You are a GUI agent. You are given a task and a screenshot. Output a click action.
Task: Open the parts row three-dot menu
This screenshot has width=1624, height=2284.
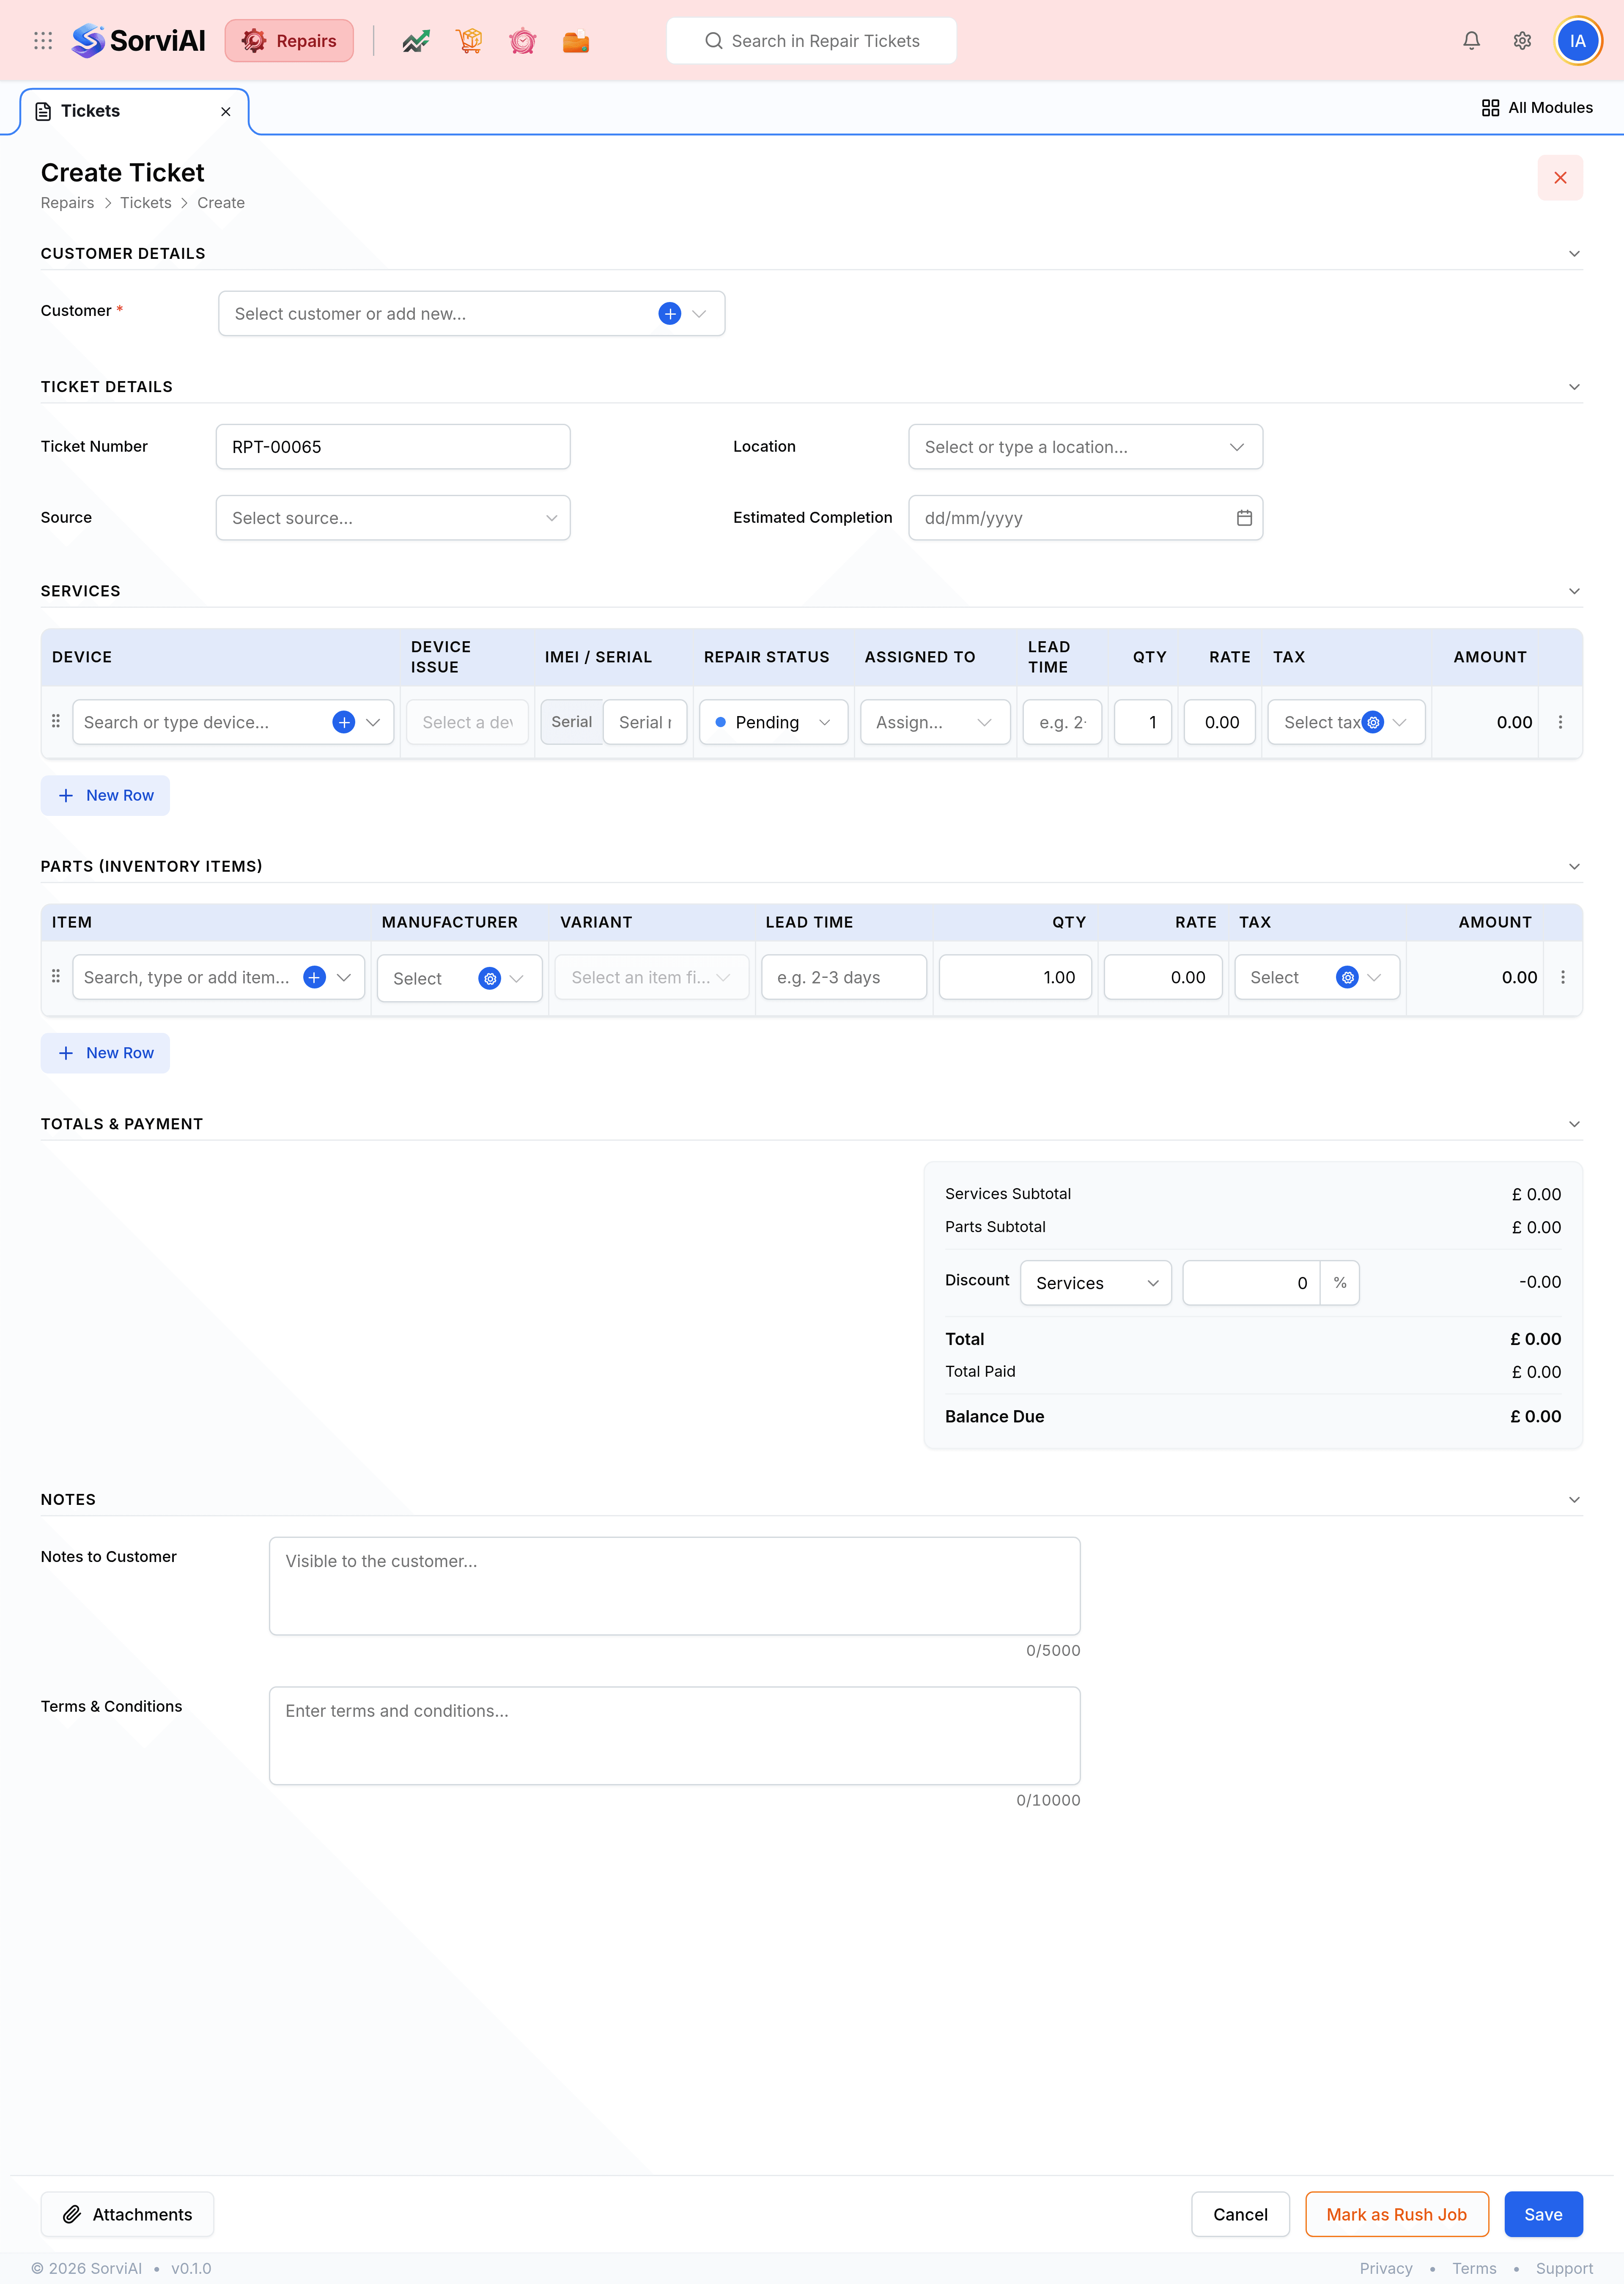point(1563,977)
